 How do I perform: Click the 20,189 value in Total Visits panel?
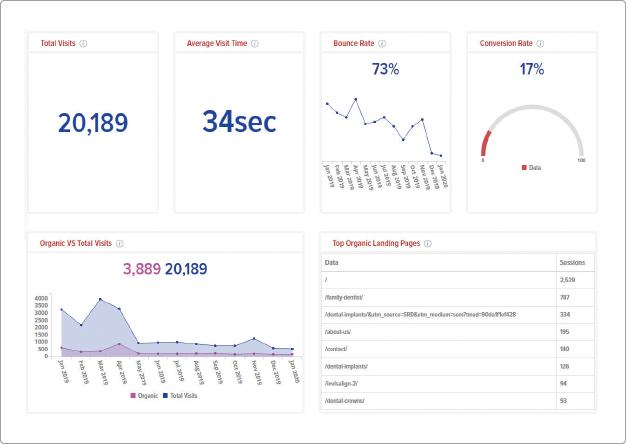pyautogui.click(x=93, y=123)
